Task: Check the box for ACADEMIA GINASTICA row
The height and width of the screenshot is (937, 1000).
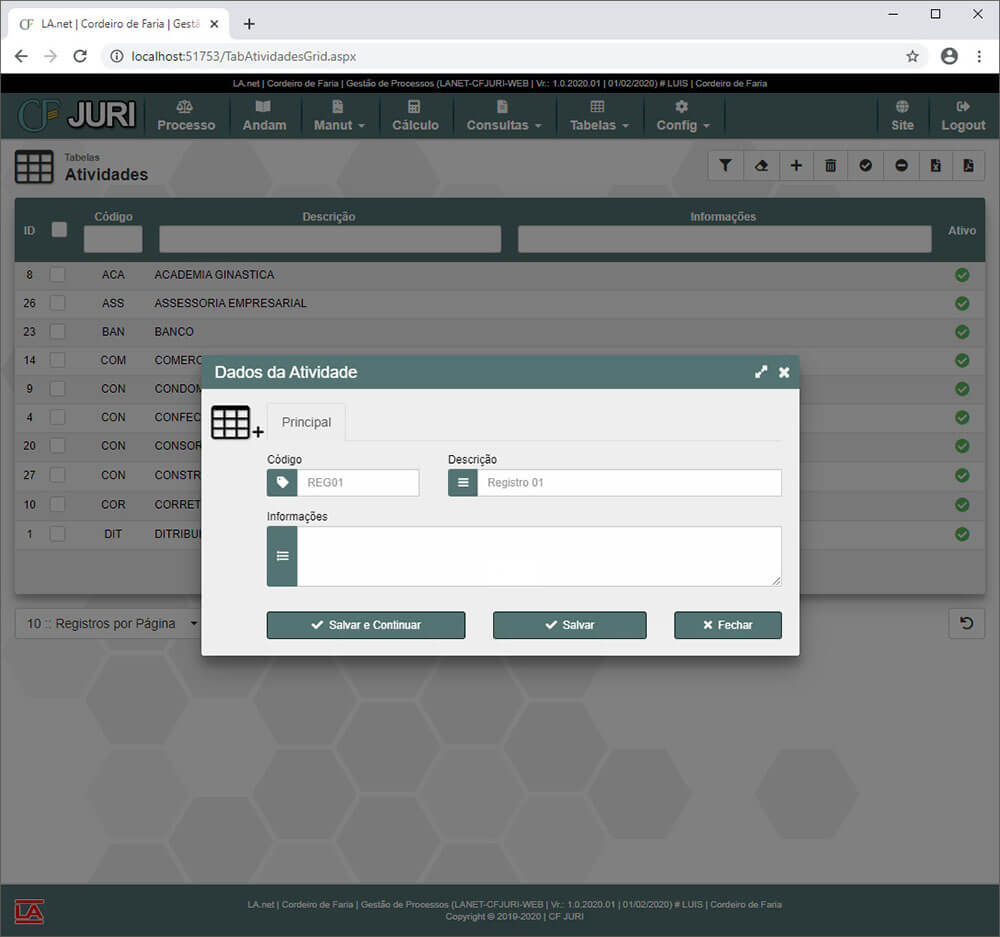Action: 58,275
